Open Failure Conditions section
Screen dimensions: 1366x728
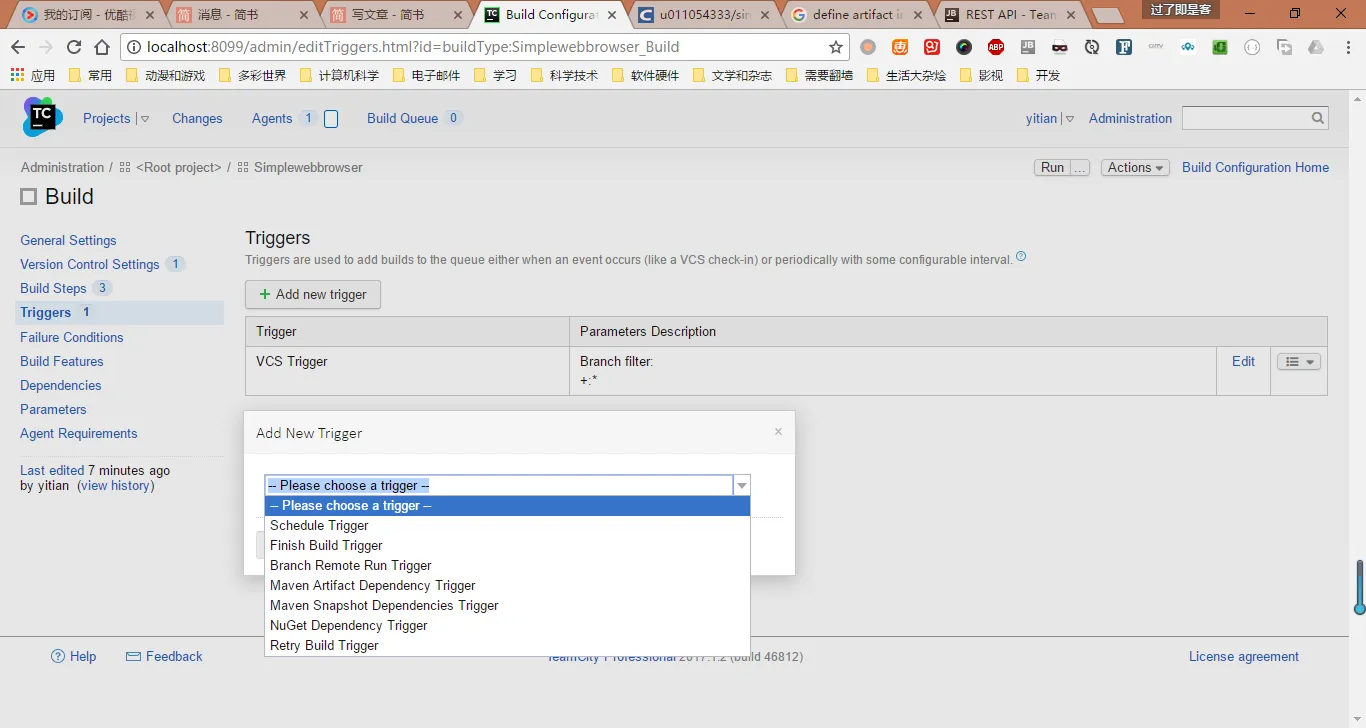pos(72,337)
